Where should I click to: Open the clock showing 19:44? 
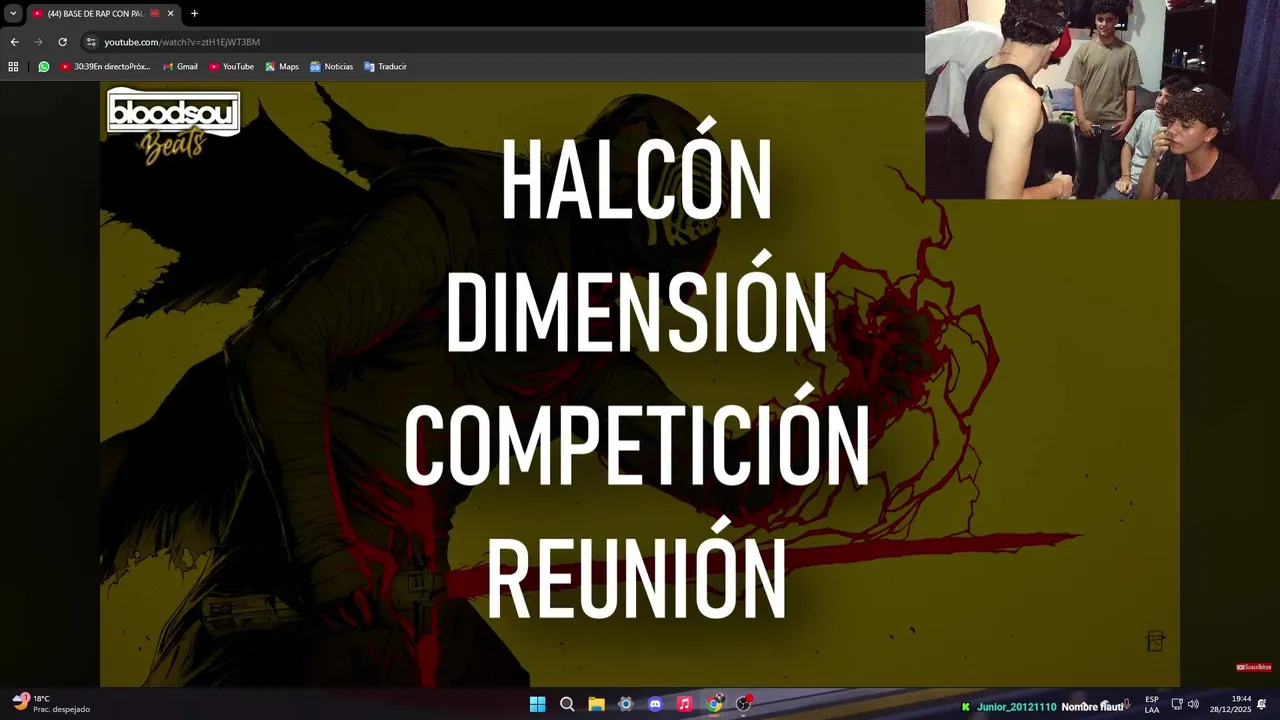click(x=1230, y=704)
